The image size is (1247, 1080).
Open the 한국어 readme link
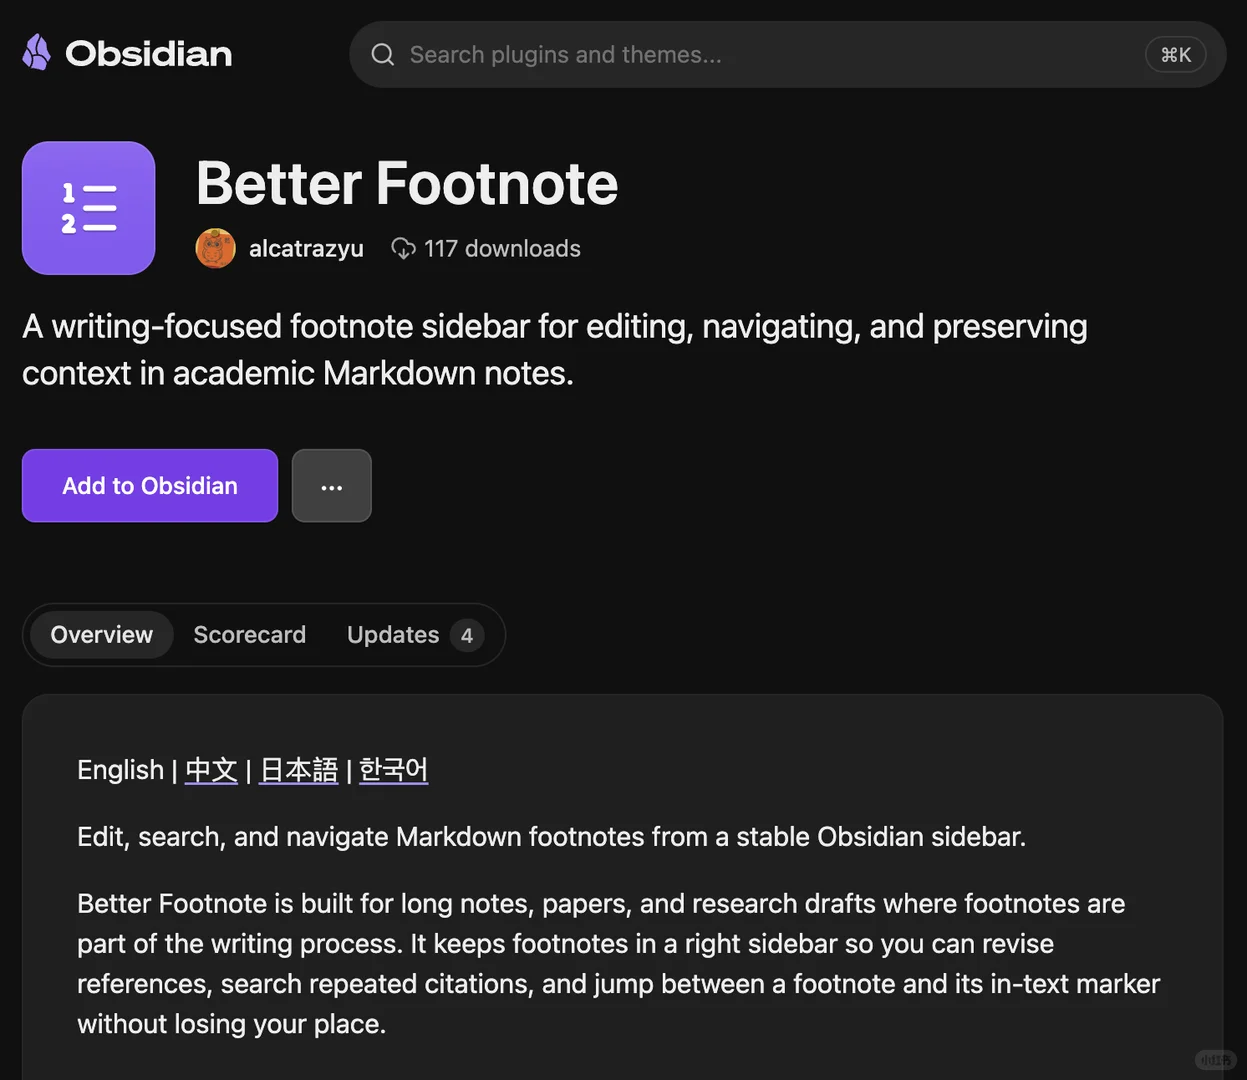click(393, 770)
